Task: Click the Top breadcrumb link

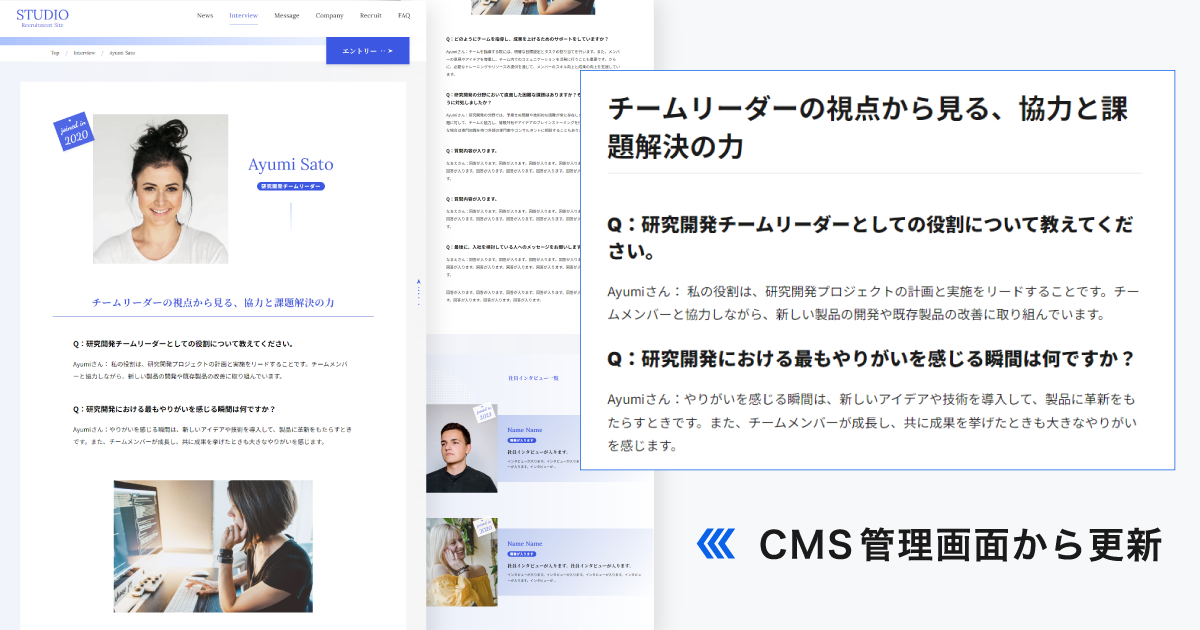Action: (x=55, y=52)
